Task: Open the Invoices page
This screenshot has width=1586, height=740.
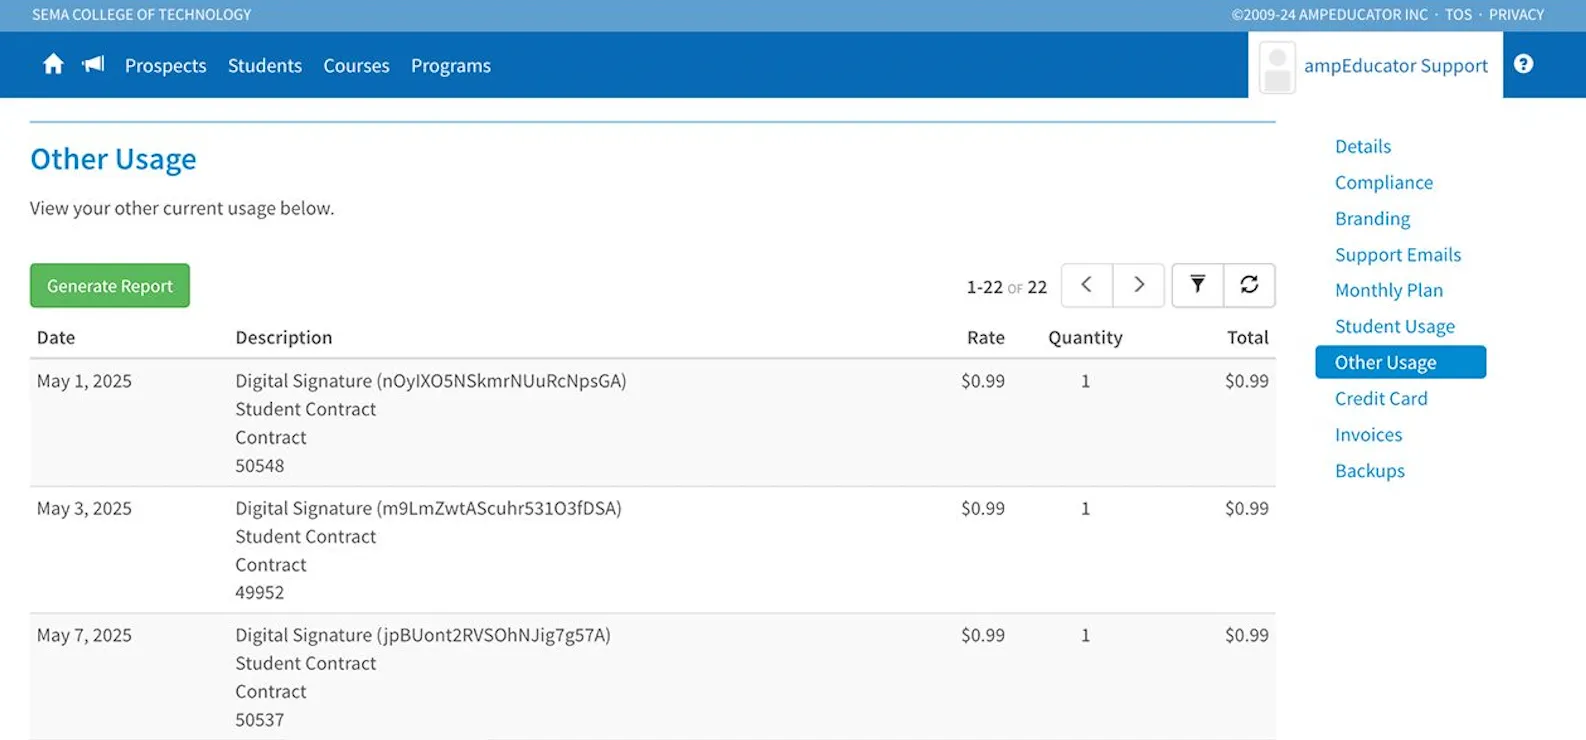Action: point(1369,435)
